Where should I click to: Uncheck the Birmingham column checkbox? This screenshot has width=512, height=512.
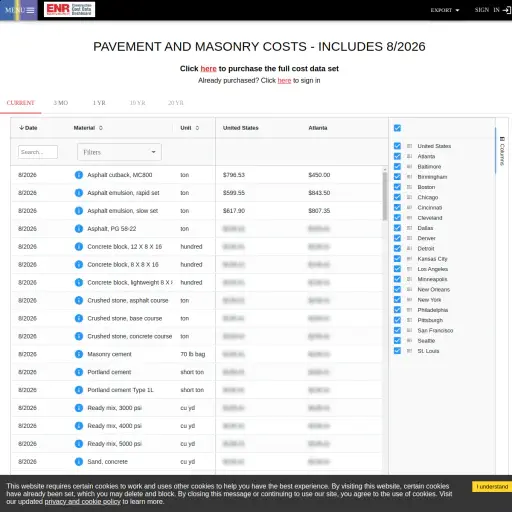(397, 177)
